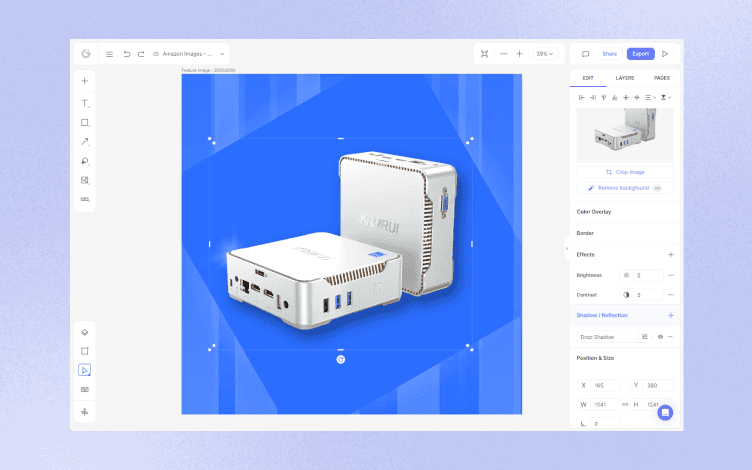Click the W width field
Viewport: 752px width, 470px height.
[x=598, y=404]
